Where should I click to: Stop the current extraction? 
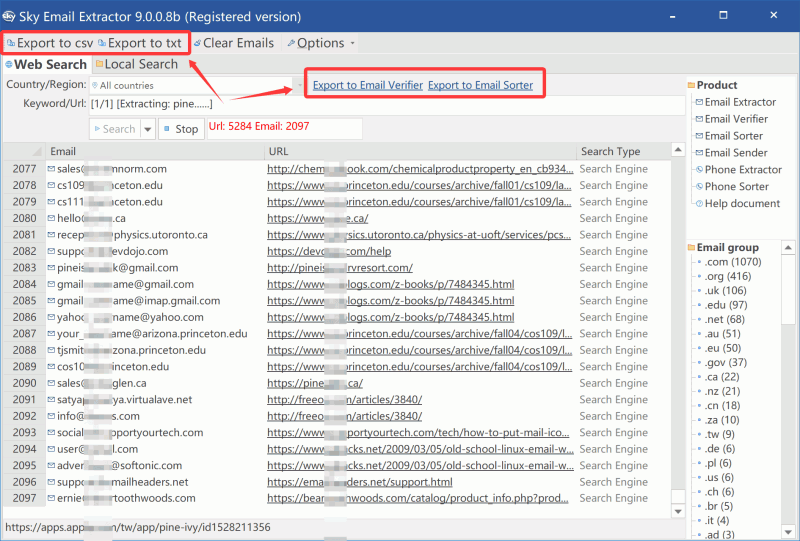[181, 129]
